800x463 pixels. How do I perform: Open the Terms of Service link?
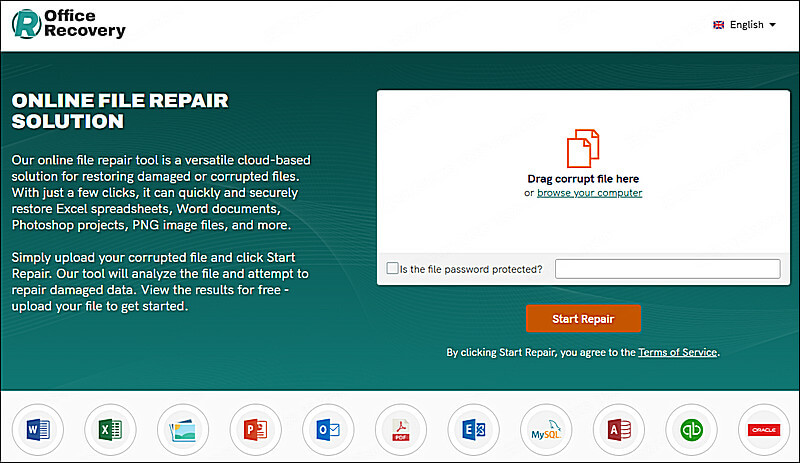coord(678,352)
